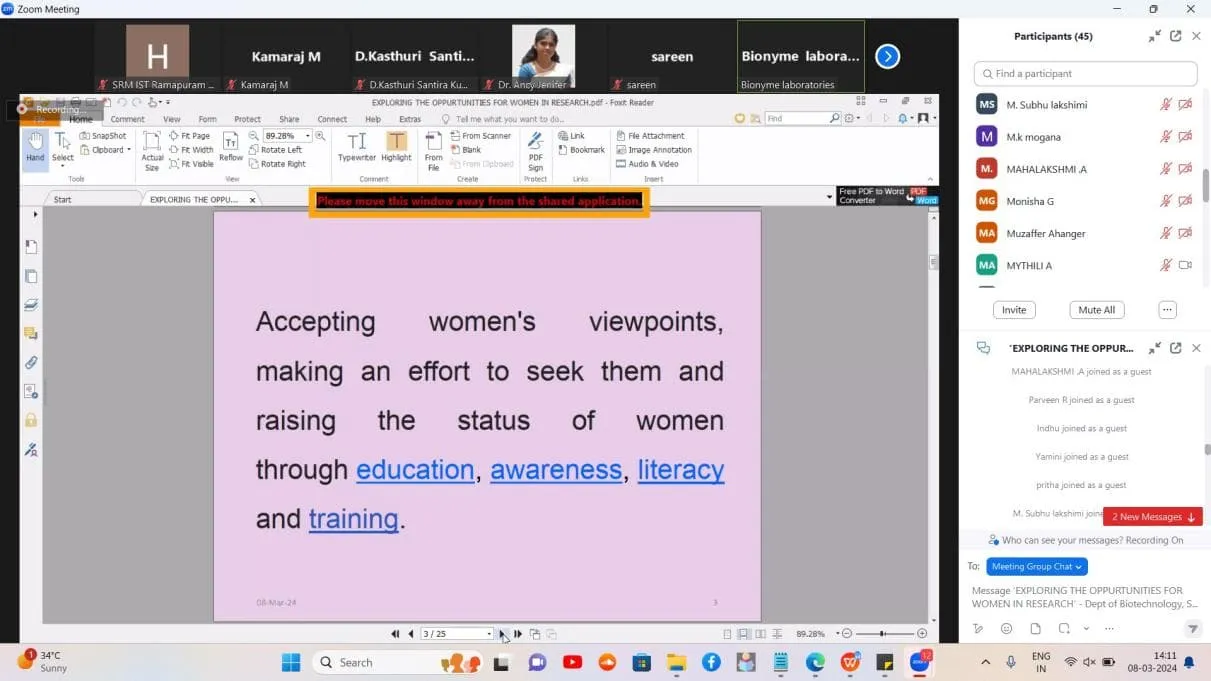Toggle mute for M. Subhu lakshimi

pos(1165,105)
